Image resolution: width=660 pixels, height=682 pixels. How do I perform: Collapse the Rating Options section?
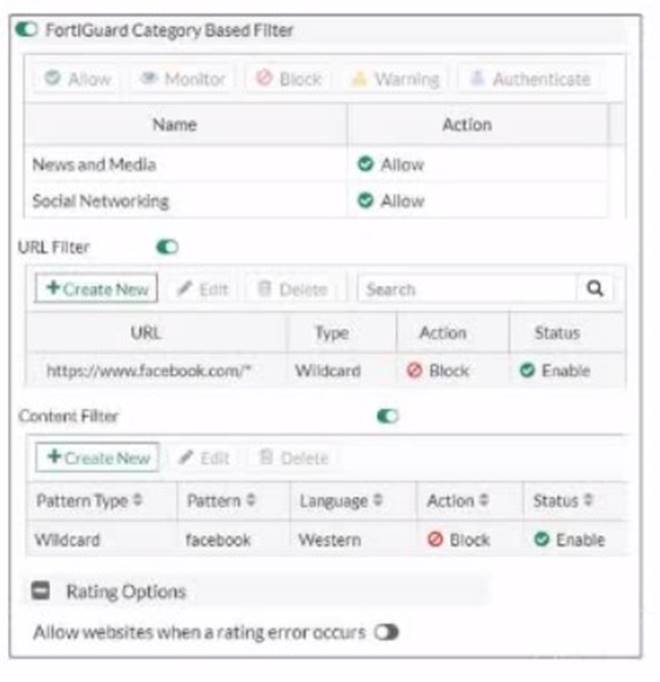coord(40,591)
